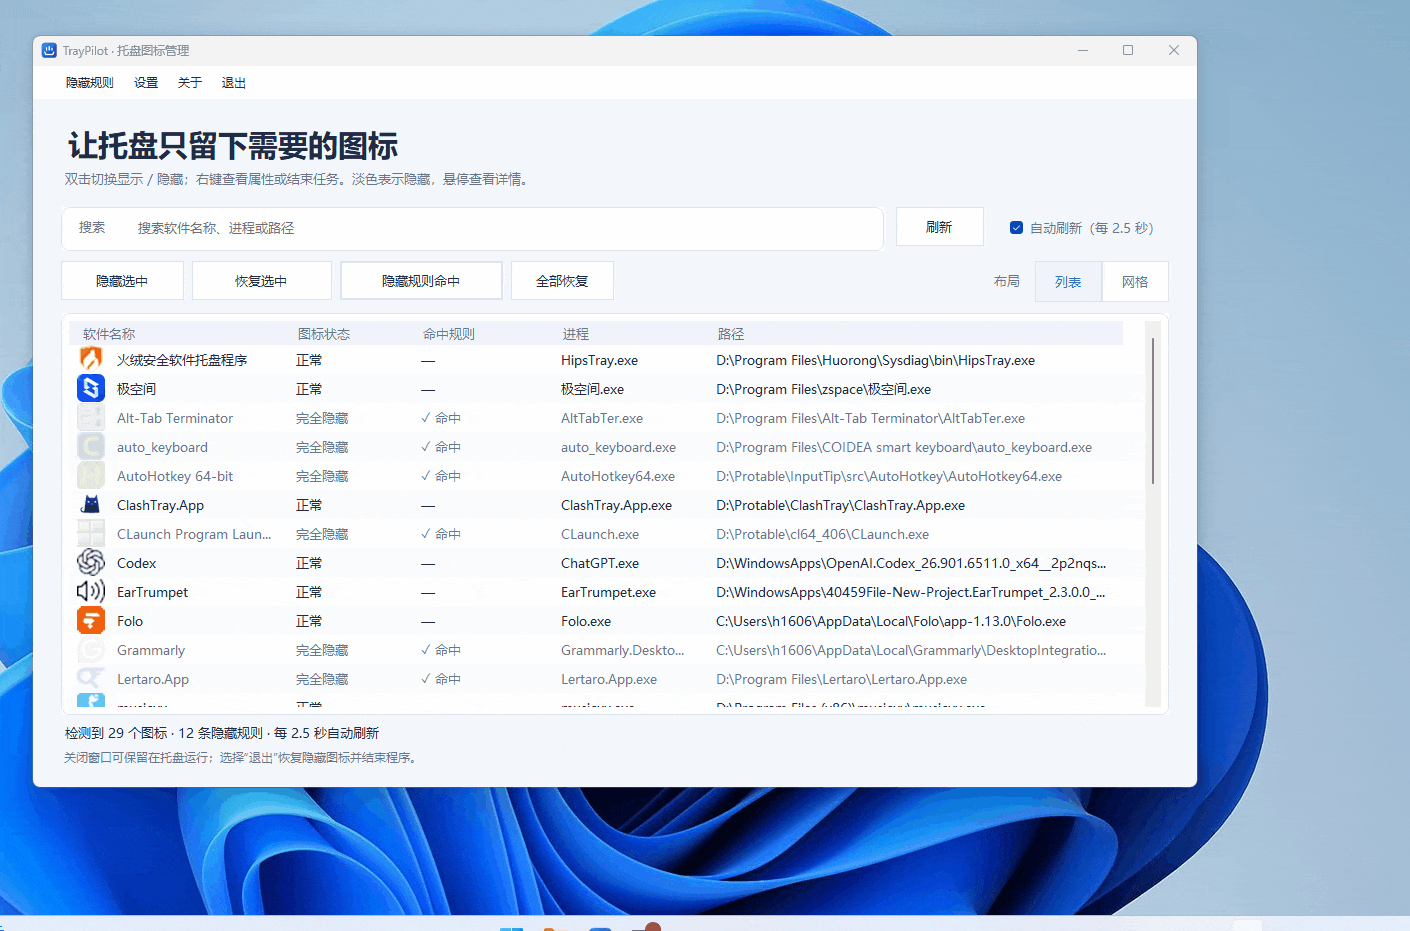Select the Codex name text
Image resolution: width=1410 pixels, height=931 pixels.
click(x=137, y=563)
